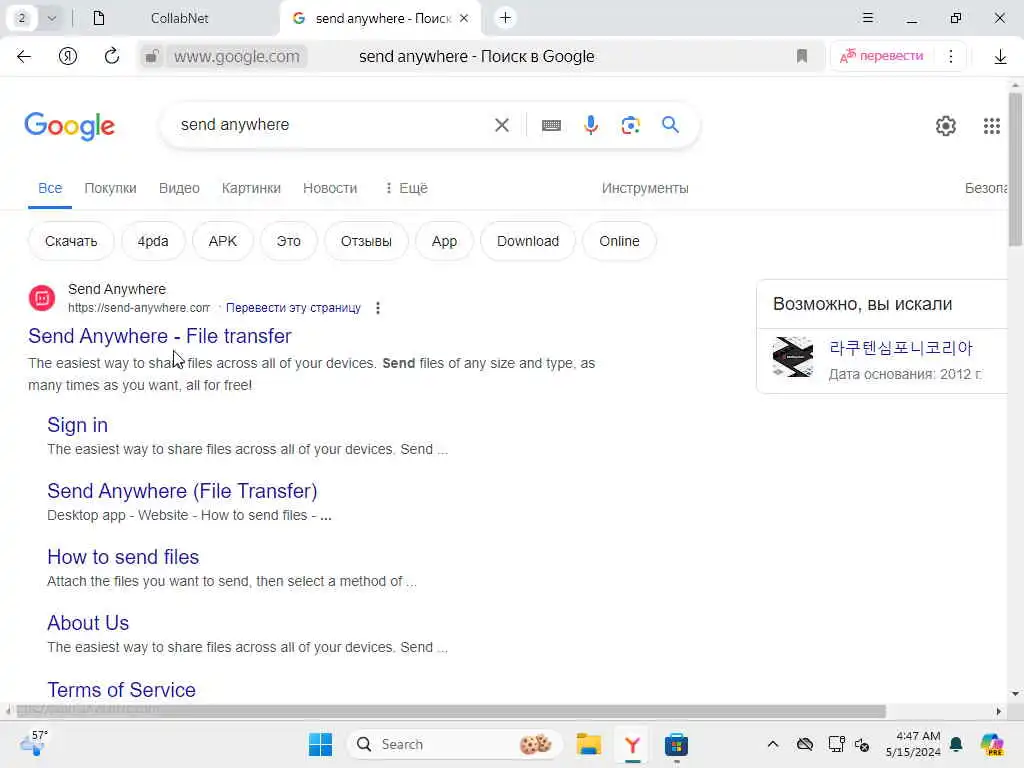Select the Все results tab
Image resolution: width=1024 pixels, height=768 pixels.
[50, 188]
